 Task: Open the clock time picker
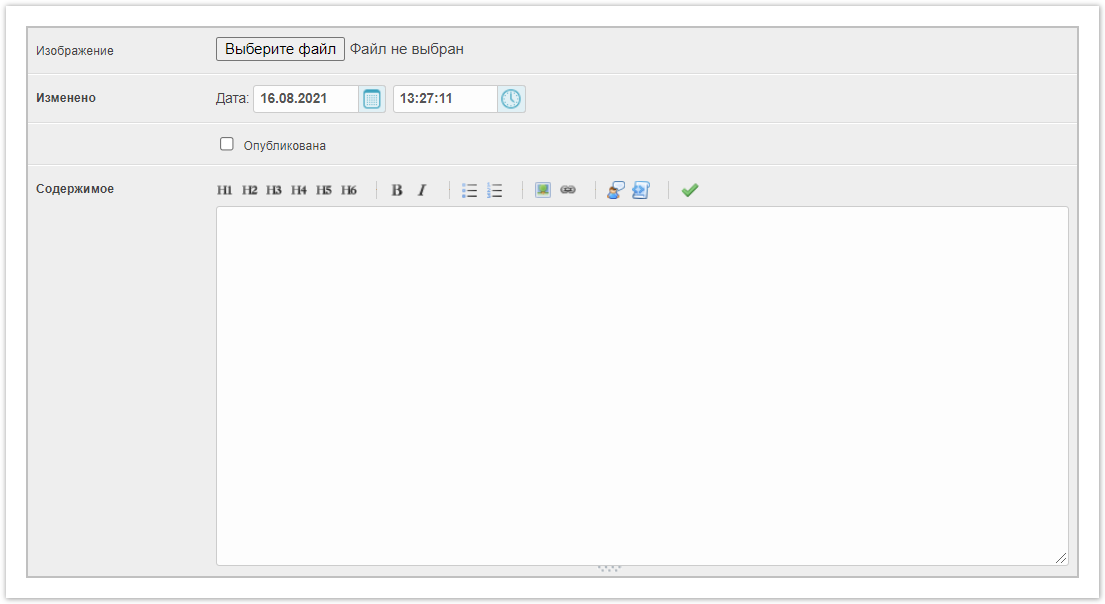[511, 99]
